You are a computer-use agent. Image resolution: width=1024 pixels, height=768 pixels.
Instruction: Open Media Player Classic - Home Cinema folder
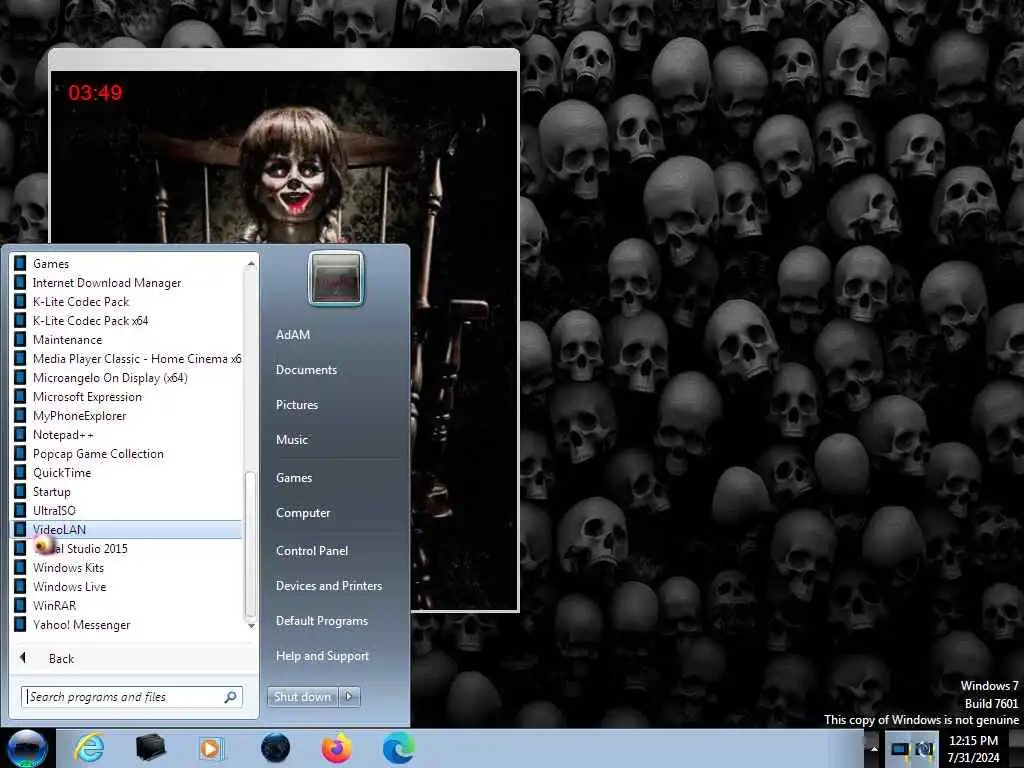coord(127,358)
